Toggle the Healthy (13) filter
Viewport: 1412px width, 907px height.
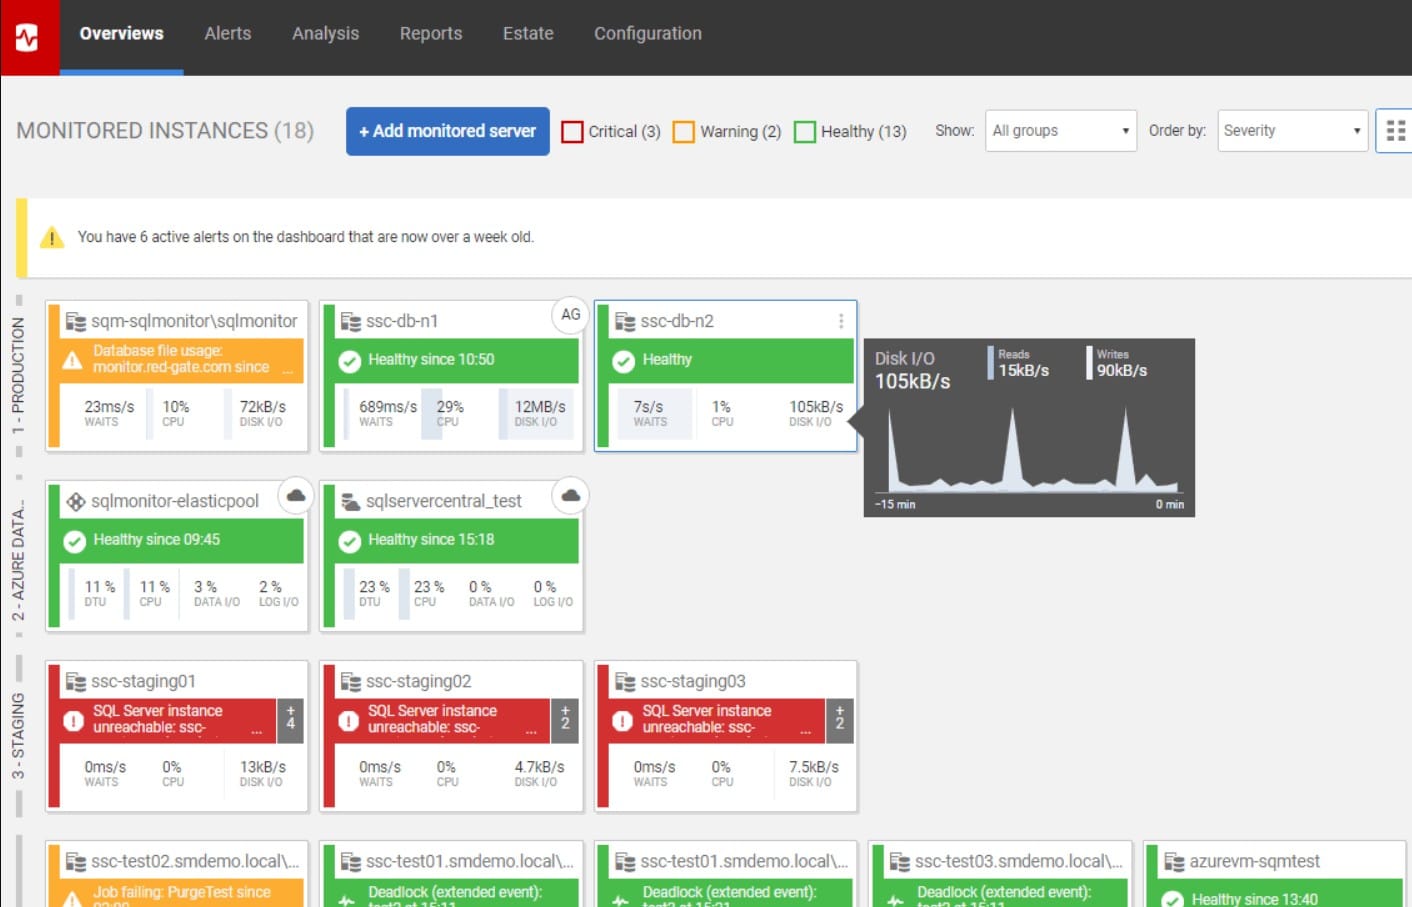click(804, 131)
